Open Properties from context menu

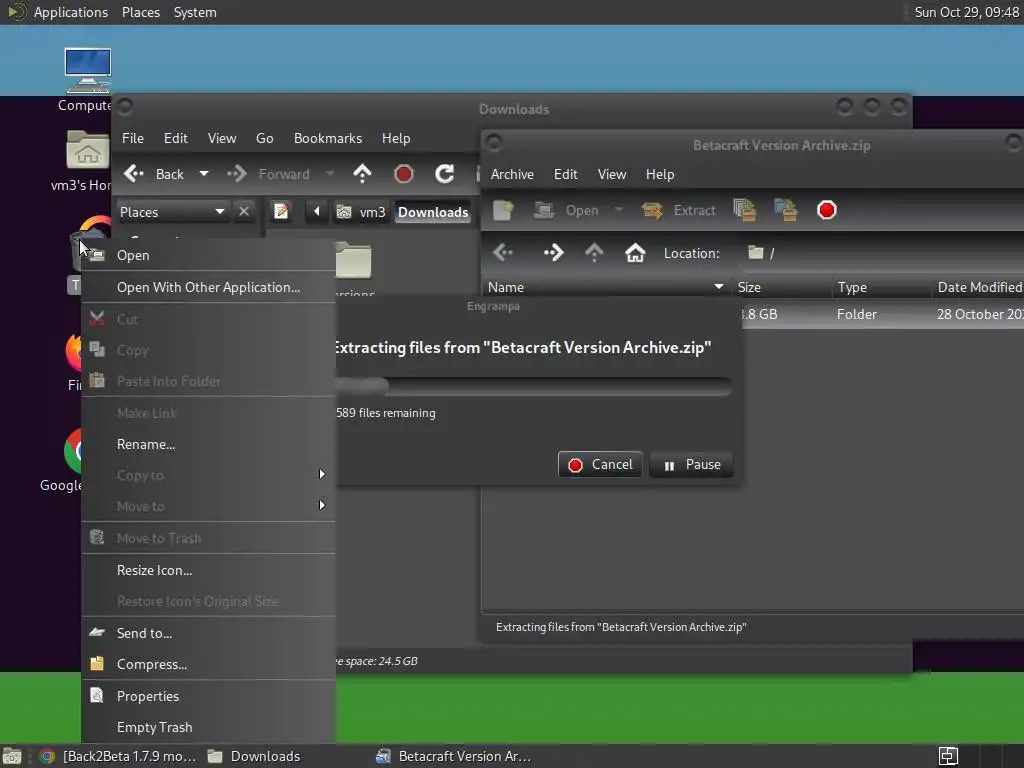(209, 696)
